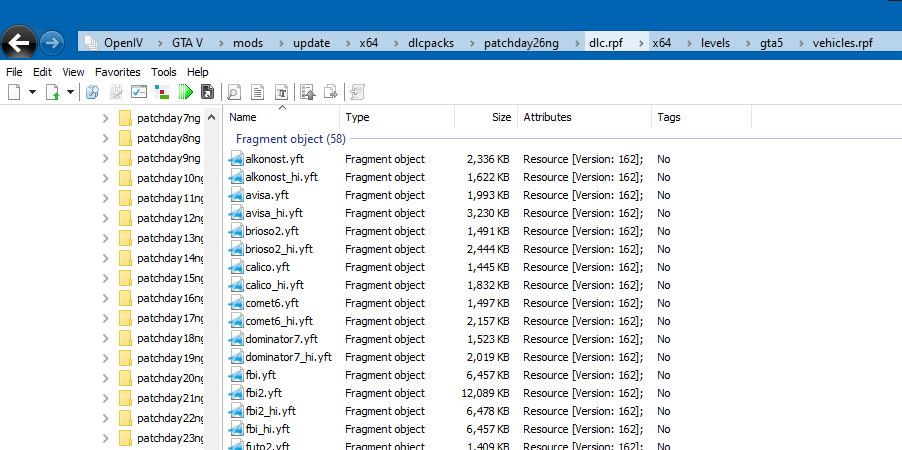This screenshot has width=902, height=450.
Task: Navigate to vehicles.rpf in breadcrumb path
Action: (842, 43)
